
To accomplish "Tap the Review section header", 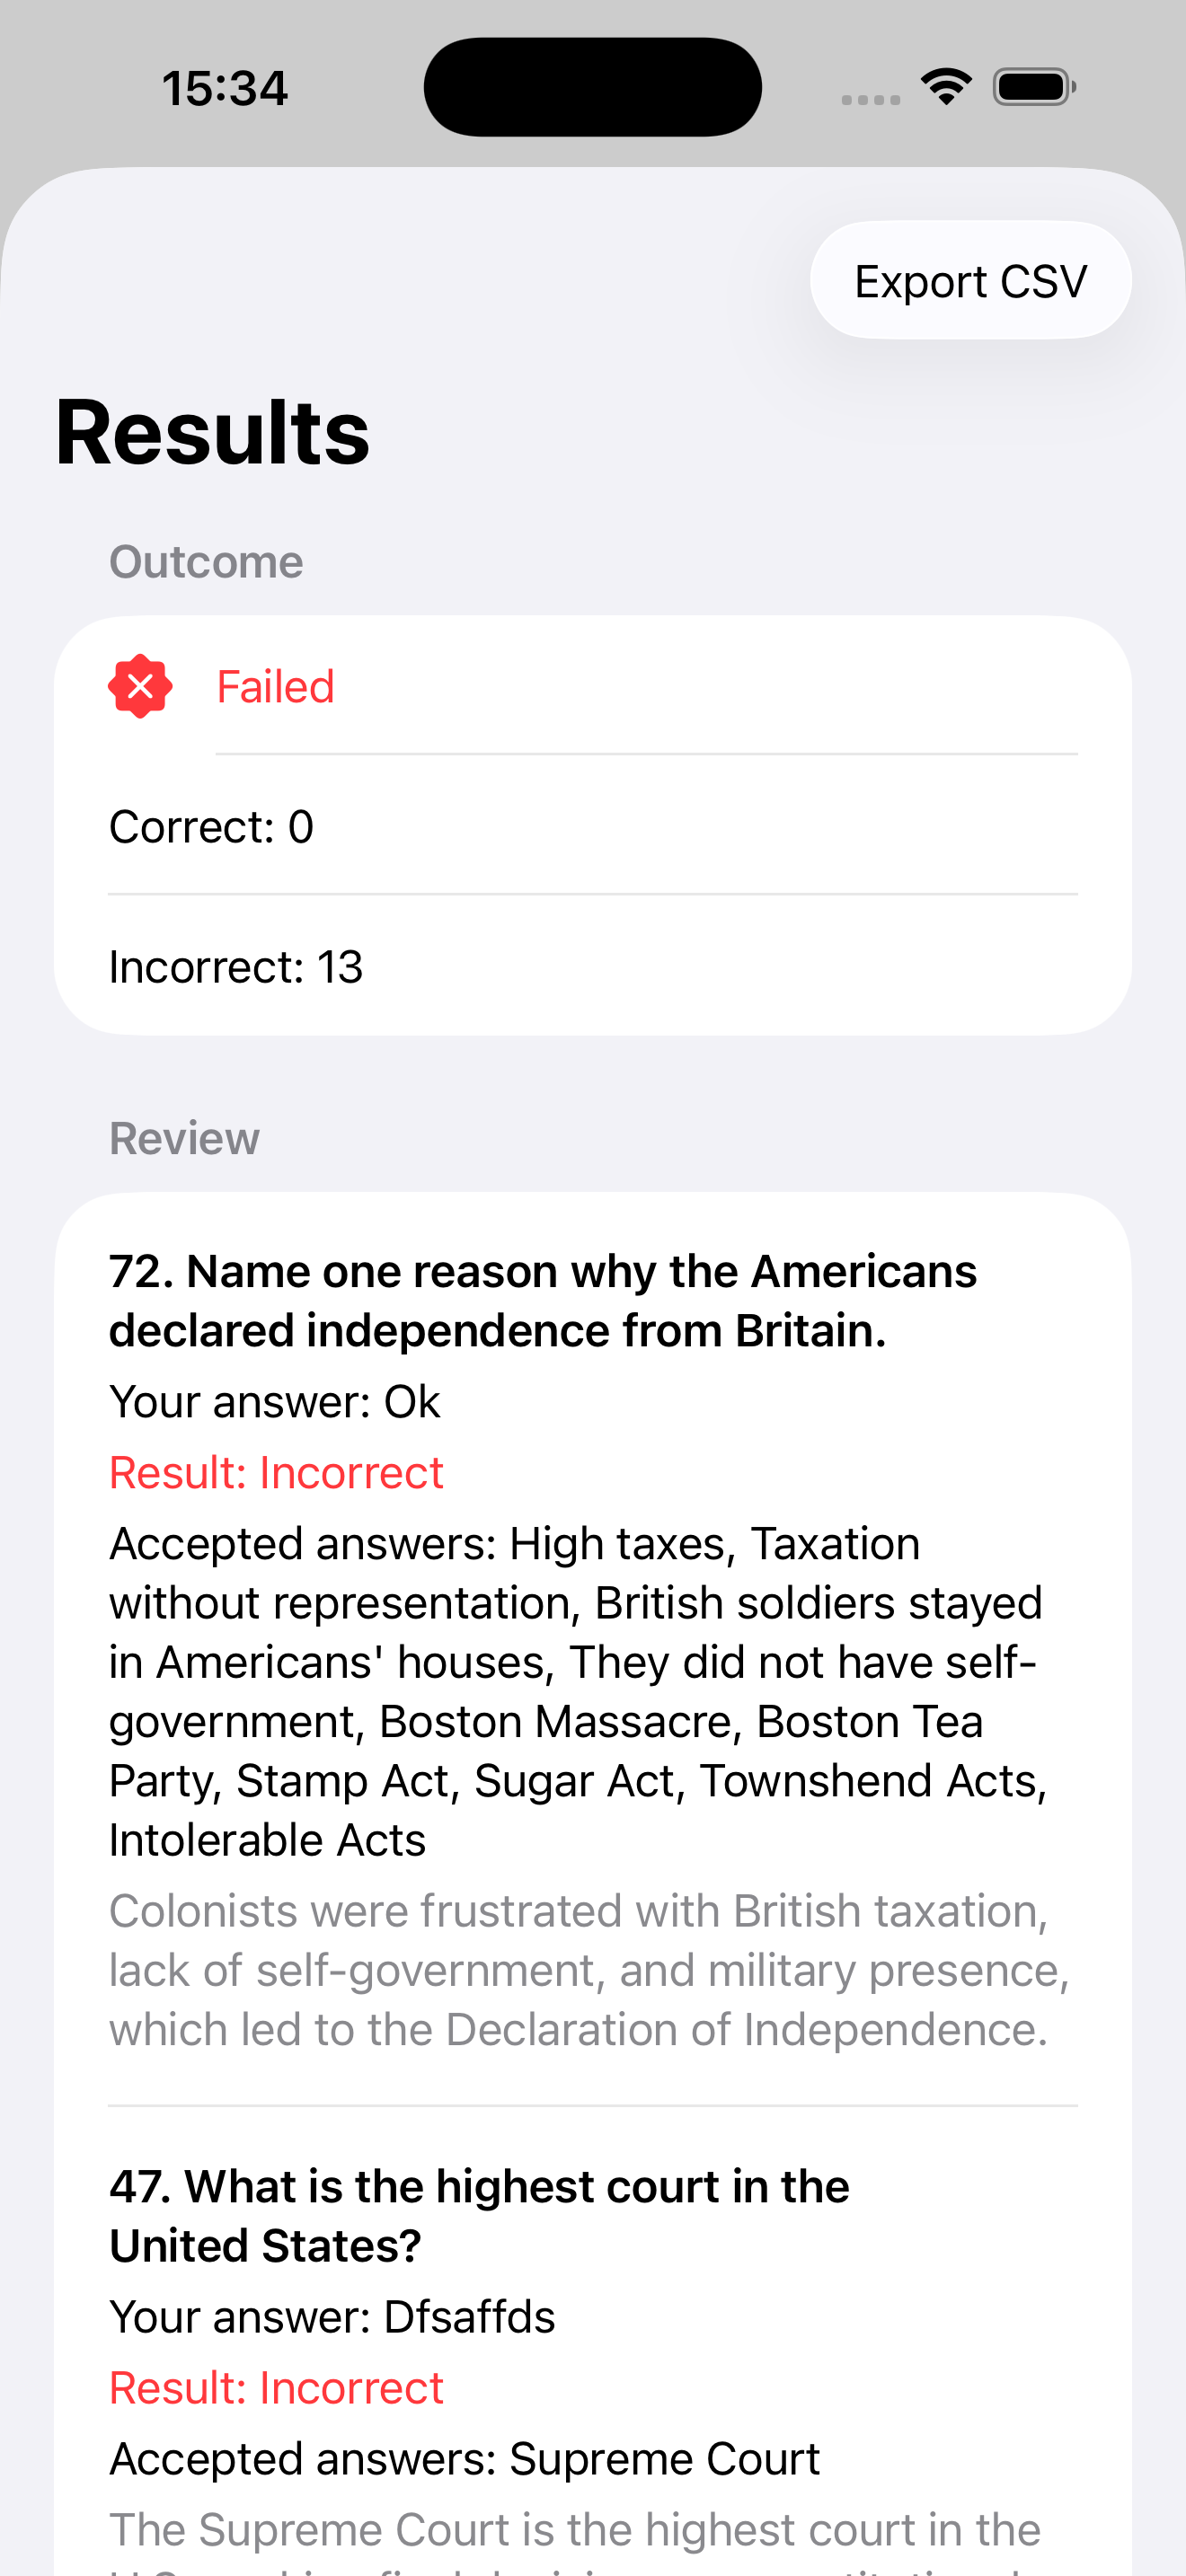I will coord(184,1139).
